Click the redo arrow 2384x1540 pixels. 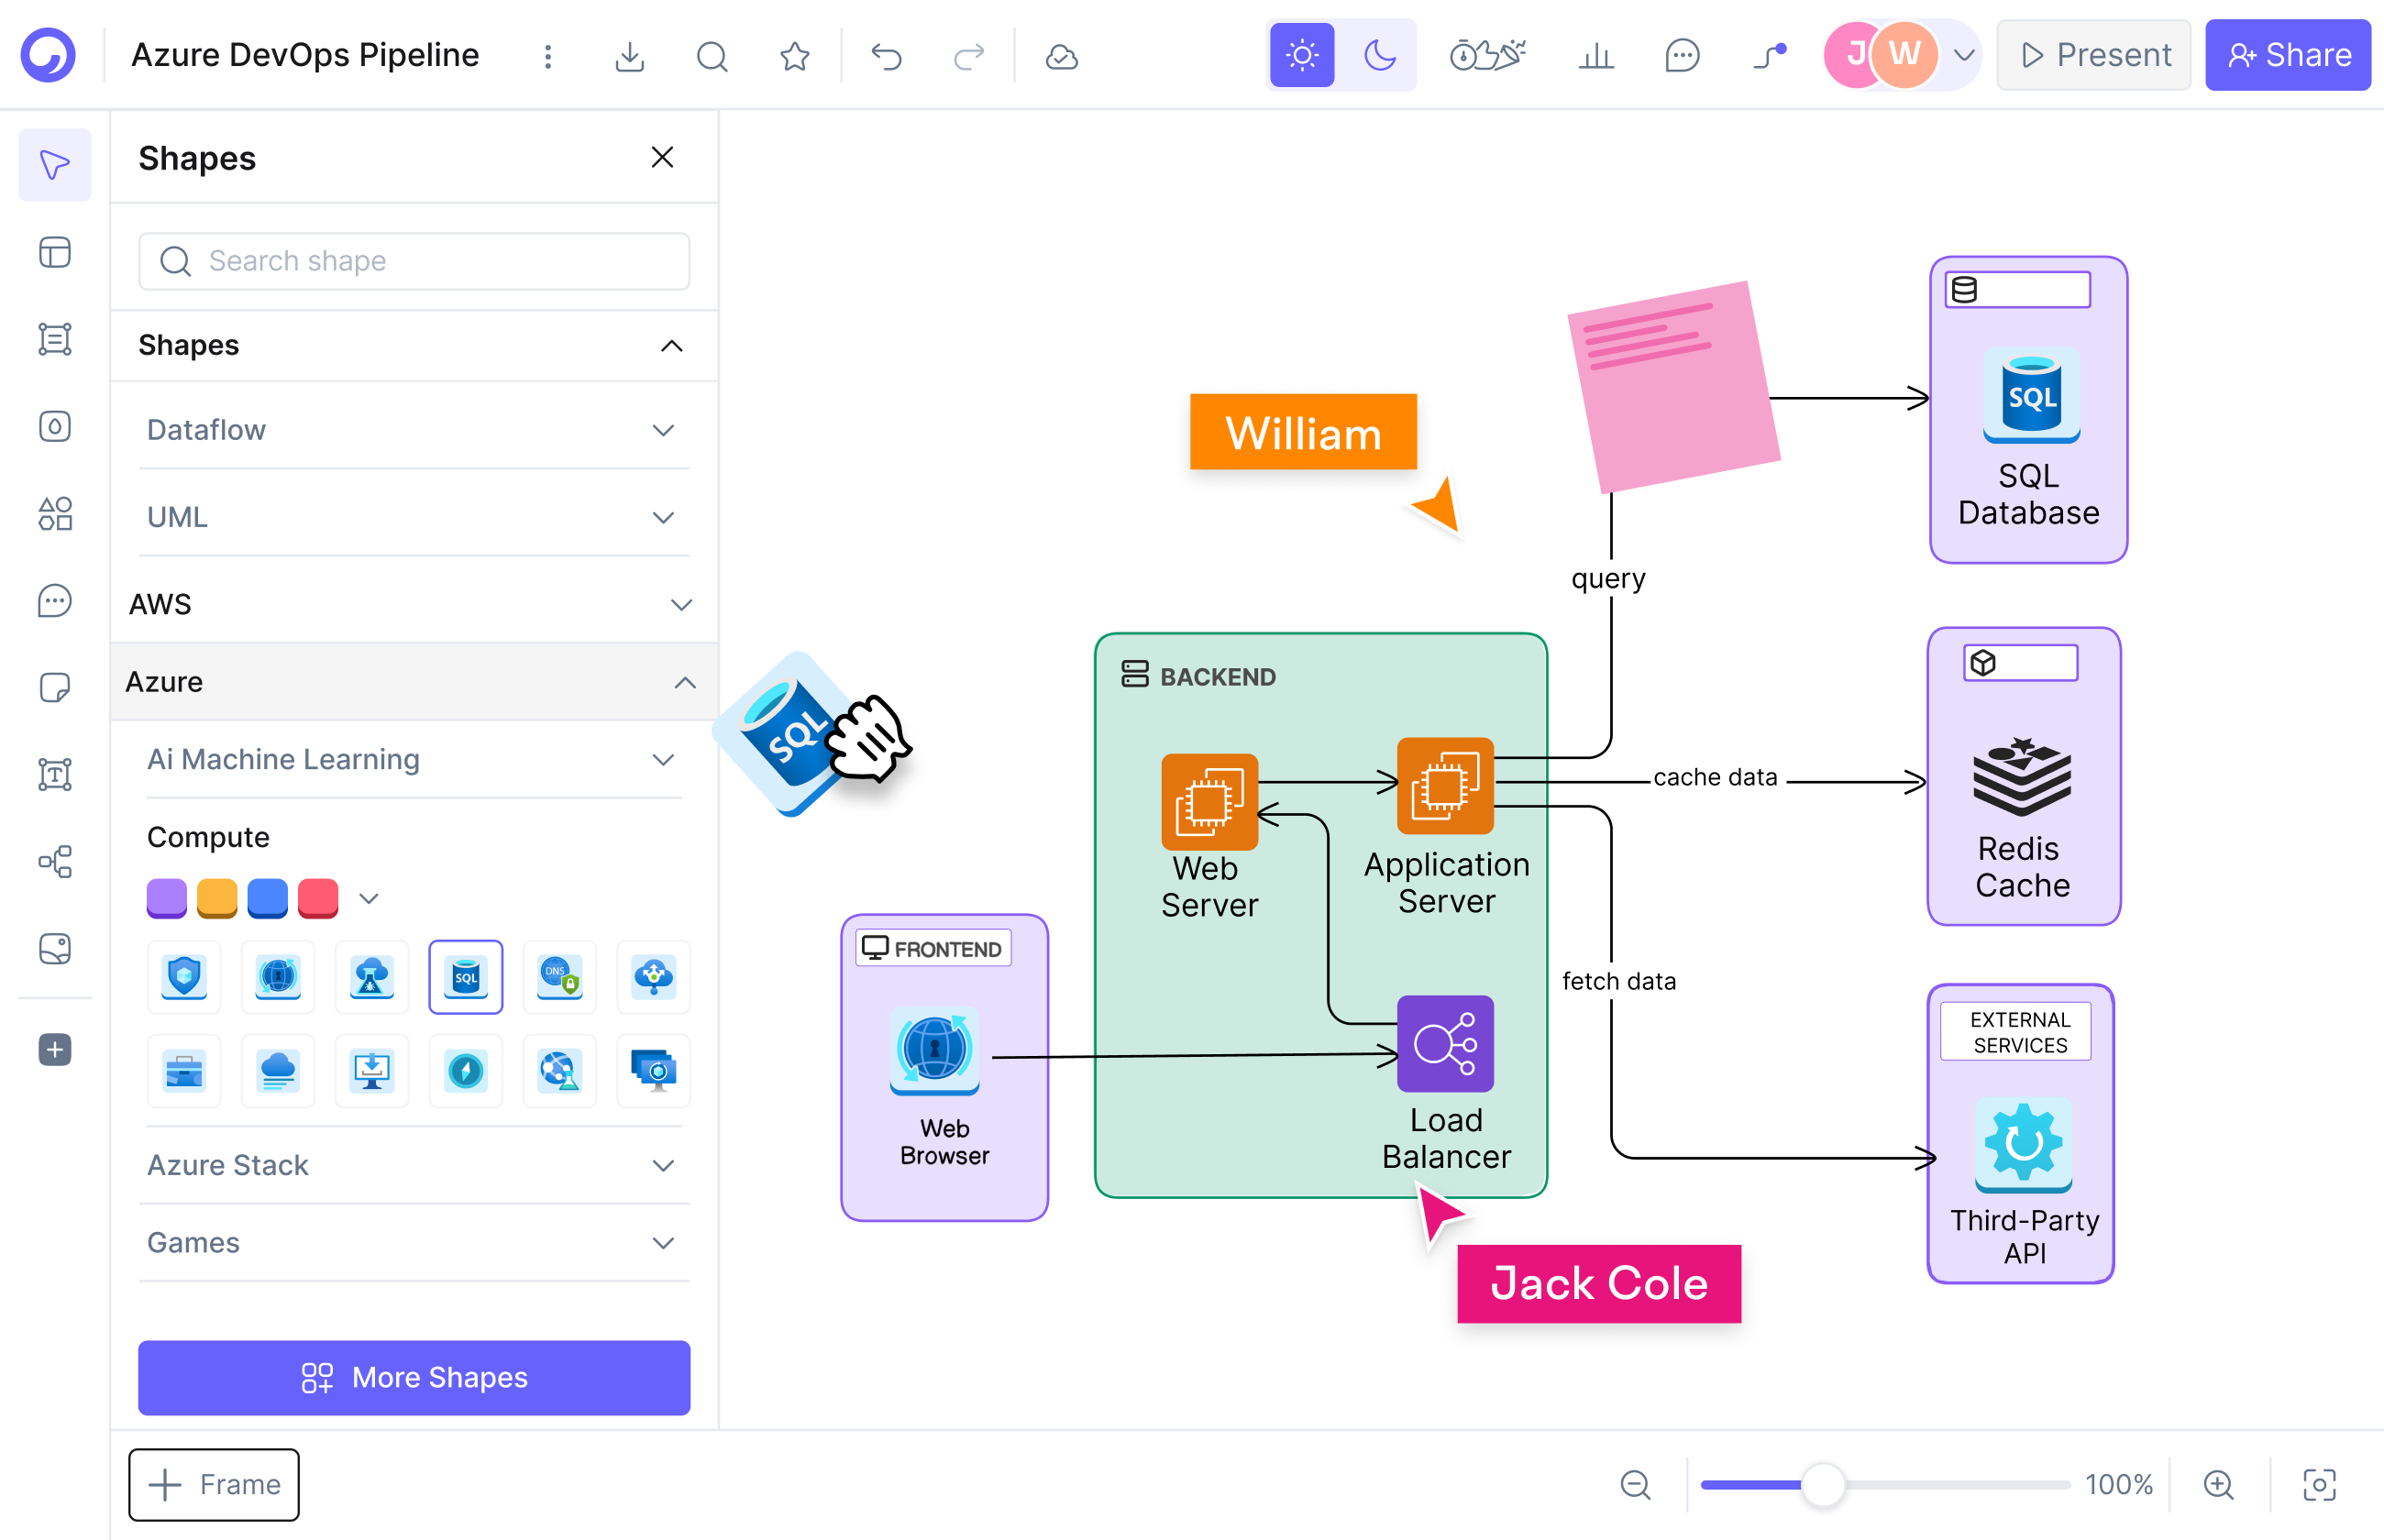pyautogui.click(x=968, y=56)
